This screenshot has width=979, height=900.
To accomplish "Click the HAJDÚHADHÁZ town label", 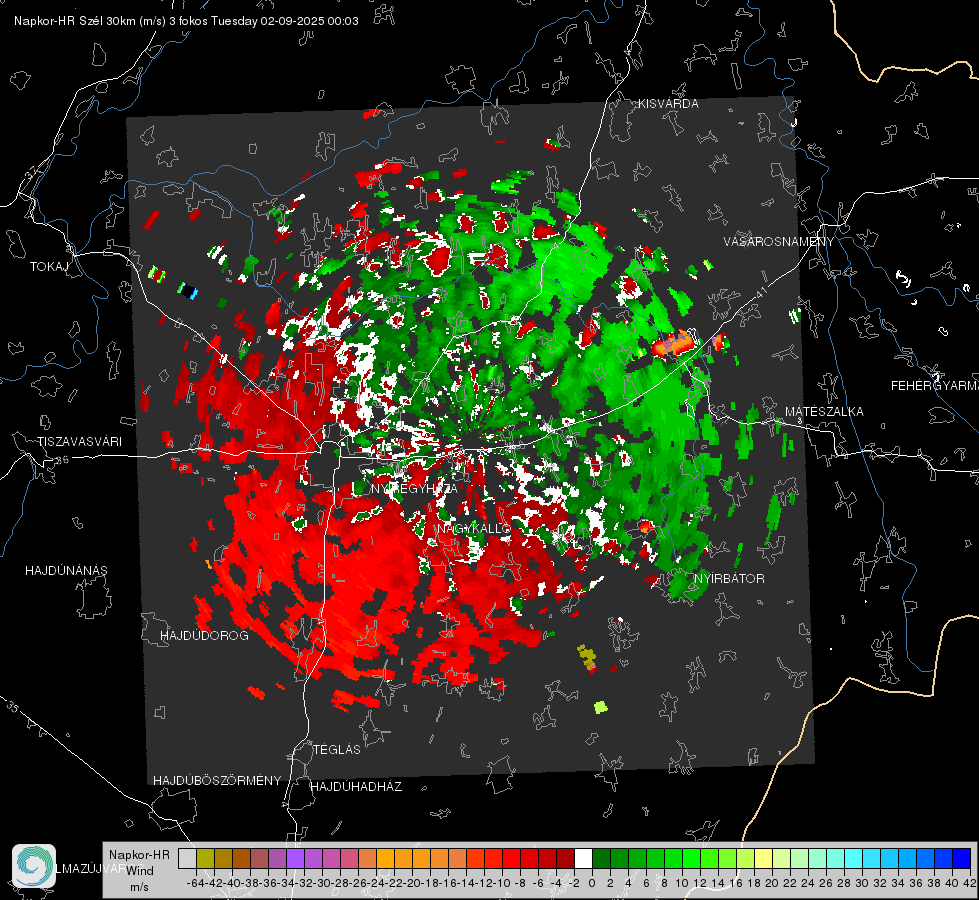I will click(356, 786).
